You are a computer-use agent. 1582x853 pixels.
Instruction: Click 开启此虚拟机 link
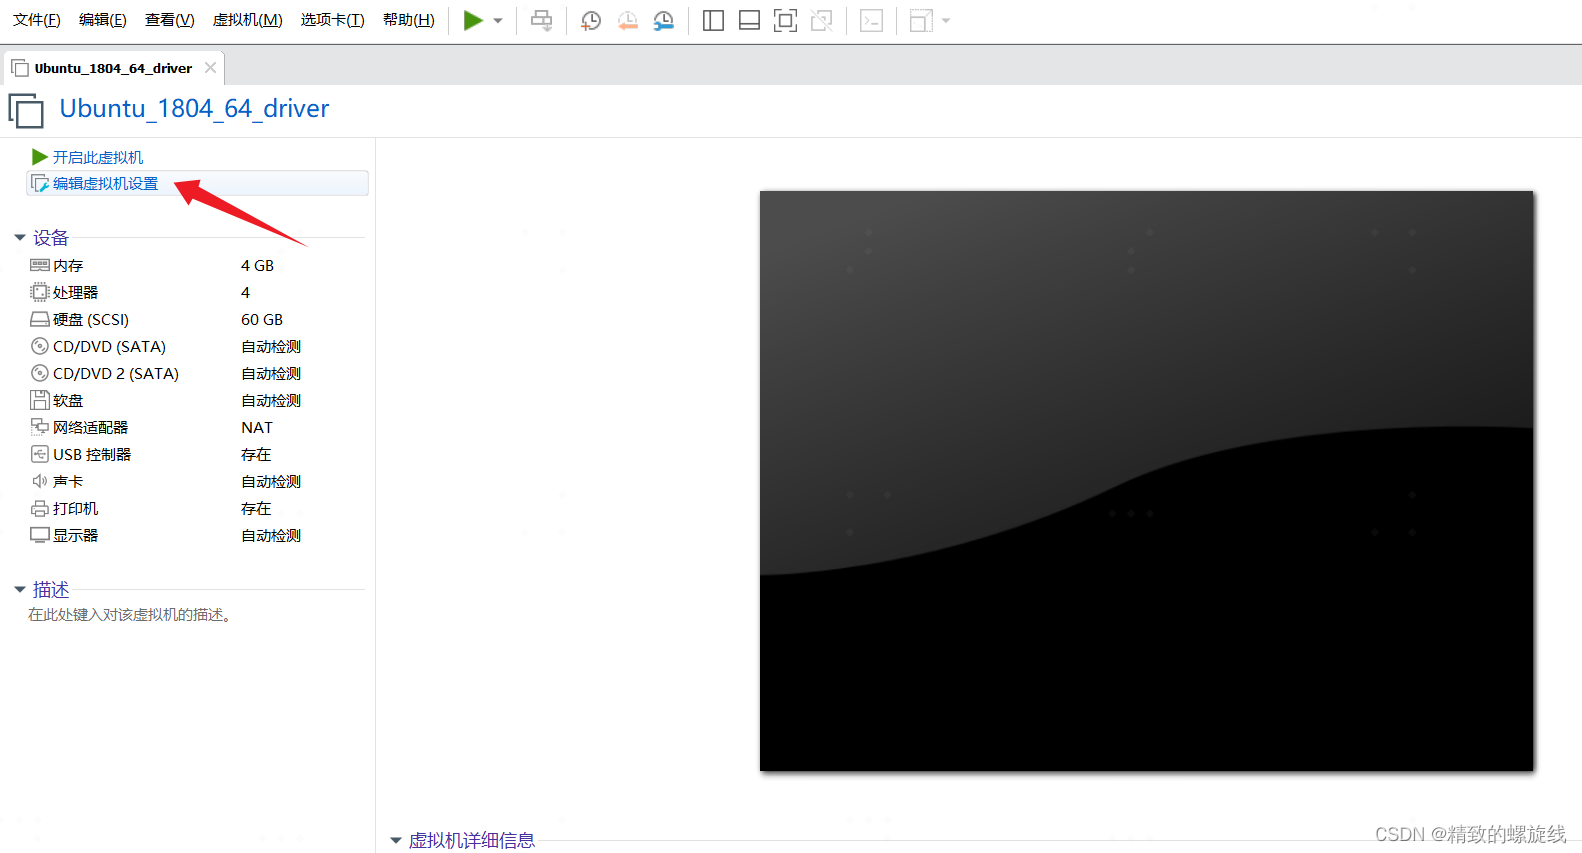tap(98, 157)
